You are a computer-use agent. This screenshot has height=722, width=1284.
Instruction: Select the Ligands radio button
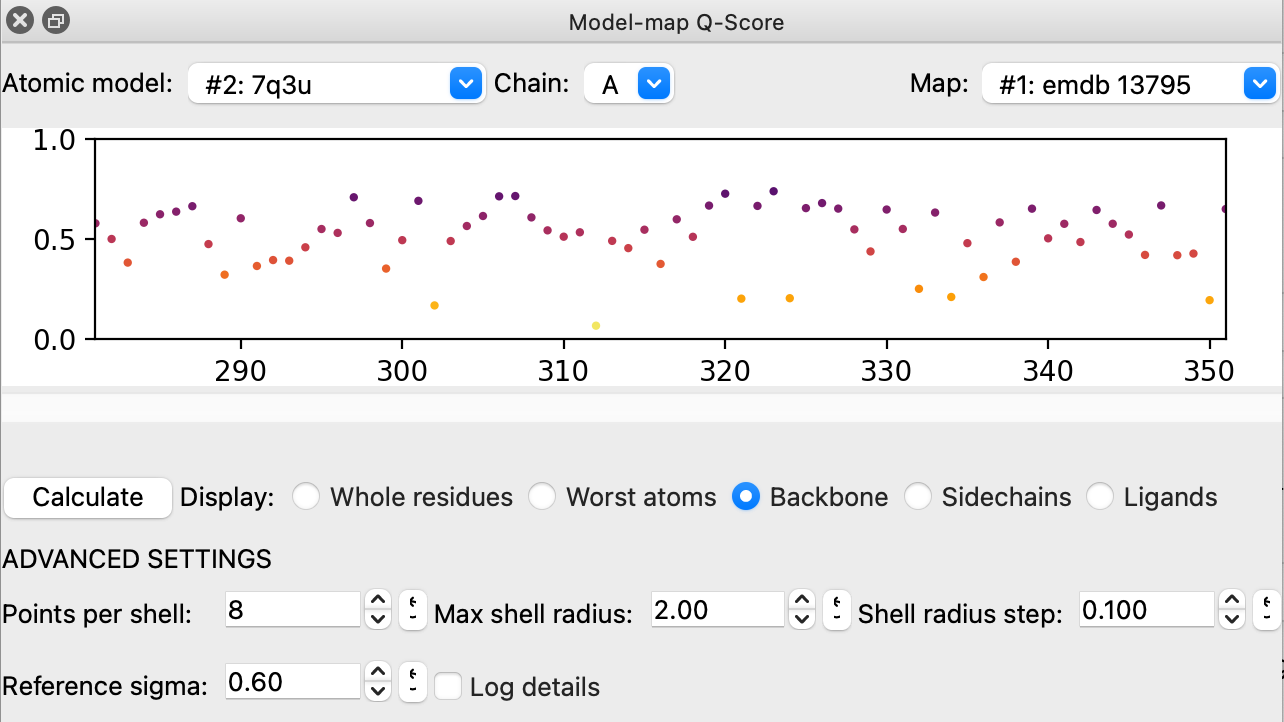pos(1100,497)
